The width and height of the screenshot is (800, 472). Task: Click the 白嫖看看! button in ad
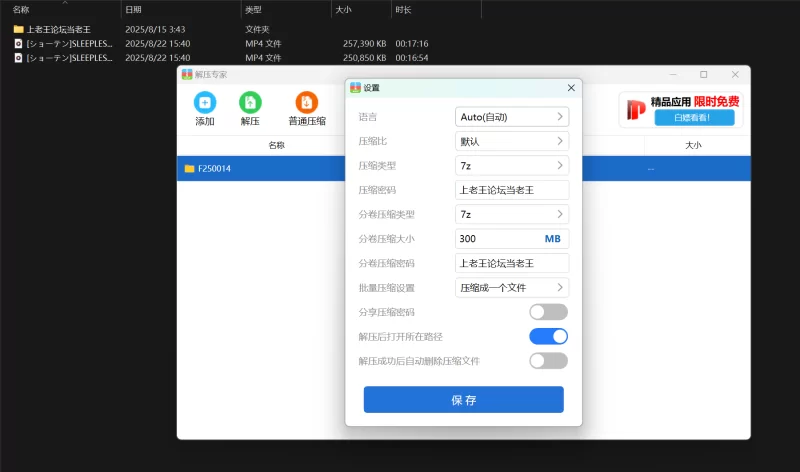[694, 117]
